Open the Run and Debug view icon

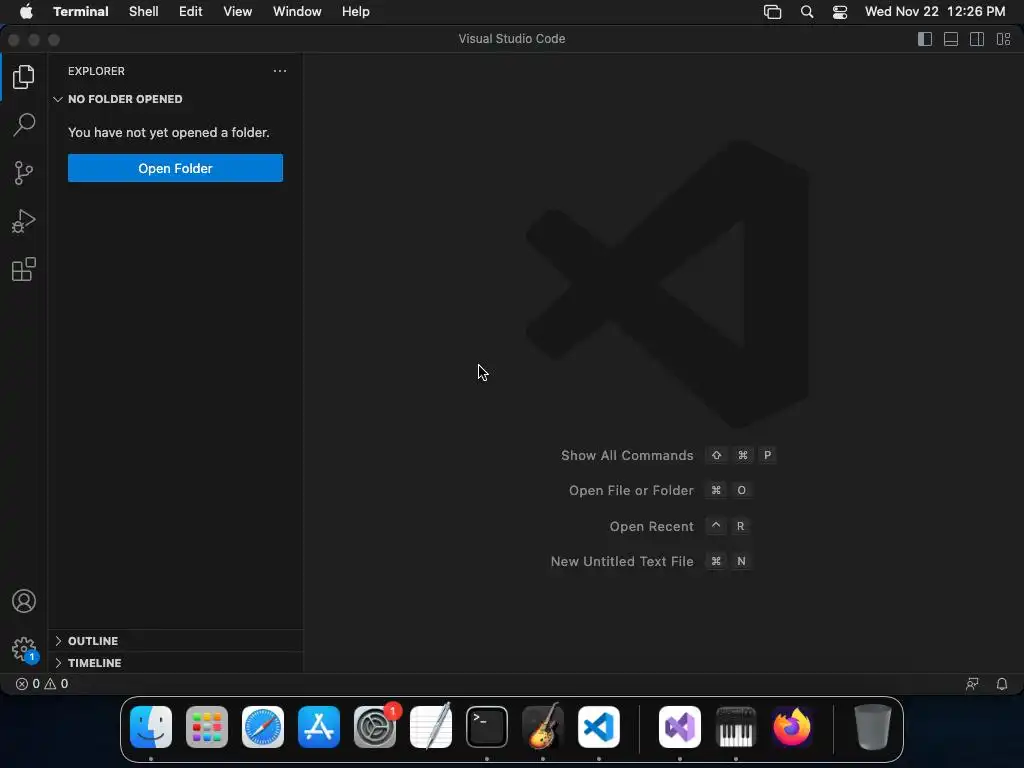point(24,221)
